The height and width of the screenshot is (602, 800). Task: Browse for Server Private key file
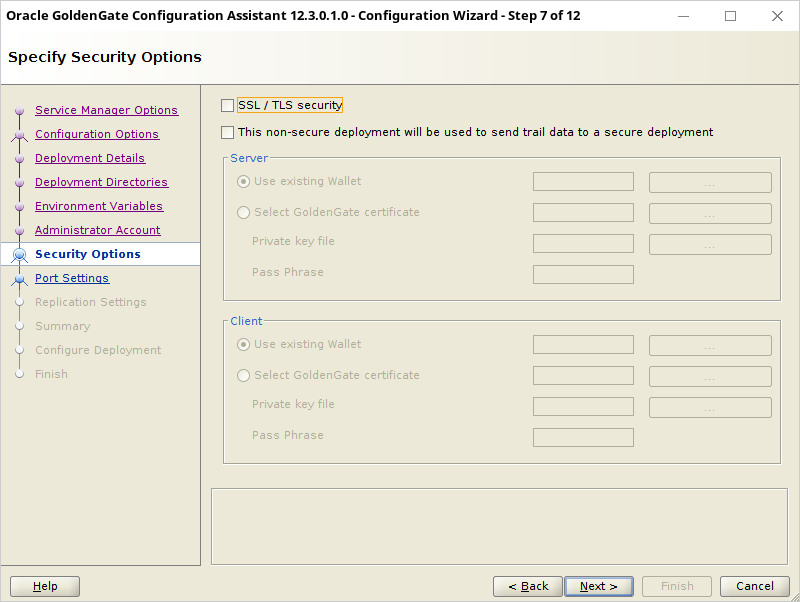click(710, 244)
